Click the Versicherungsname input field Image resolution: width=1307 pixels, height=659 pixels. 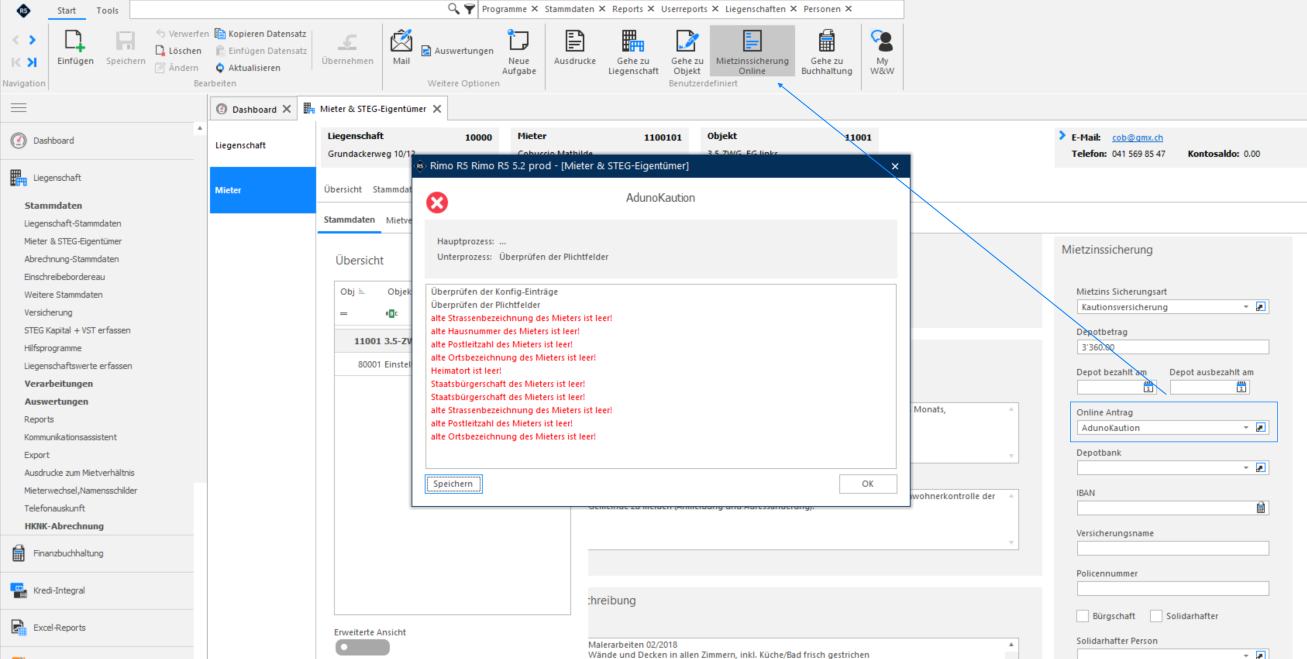point(1172,548)
